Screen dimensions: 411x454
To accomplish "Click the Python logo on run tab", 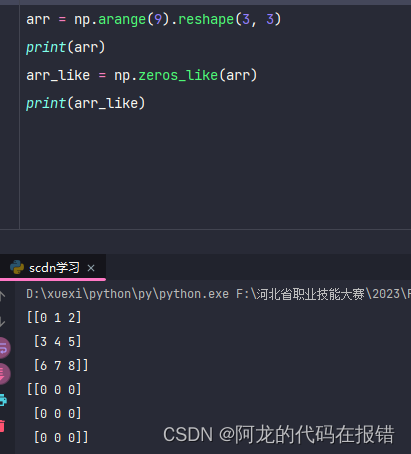I will [17, 267].
